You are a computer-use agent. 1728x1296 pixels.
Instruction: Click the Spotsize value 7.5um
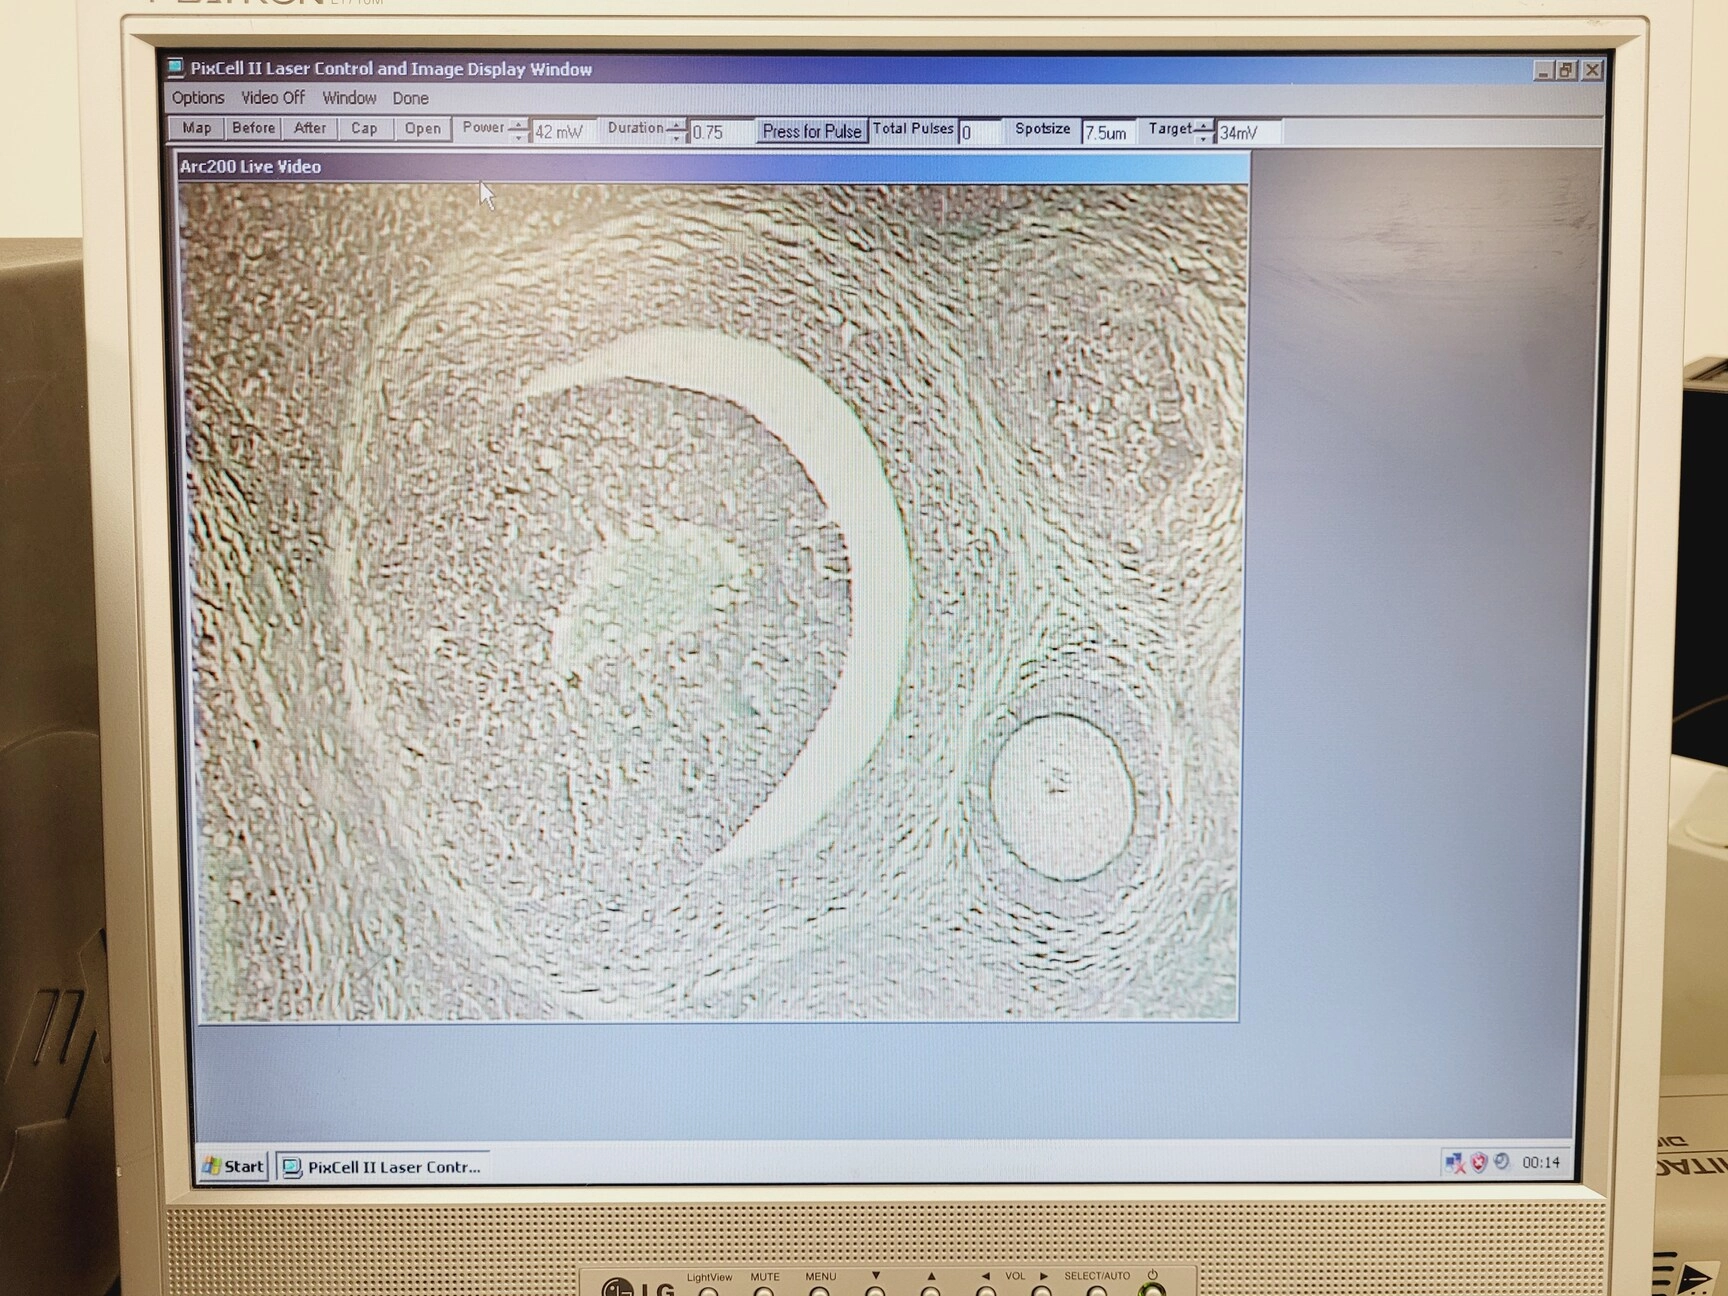pyautogui.click(x=1108, y=132)
